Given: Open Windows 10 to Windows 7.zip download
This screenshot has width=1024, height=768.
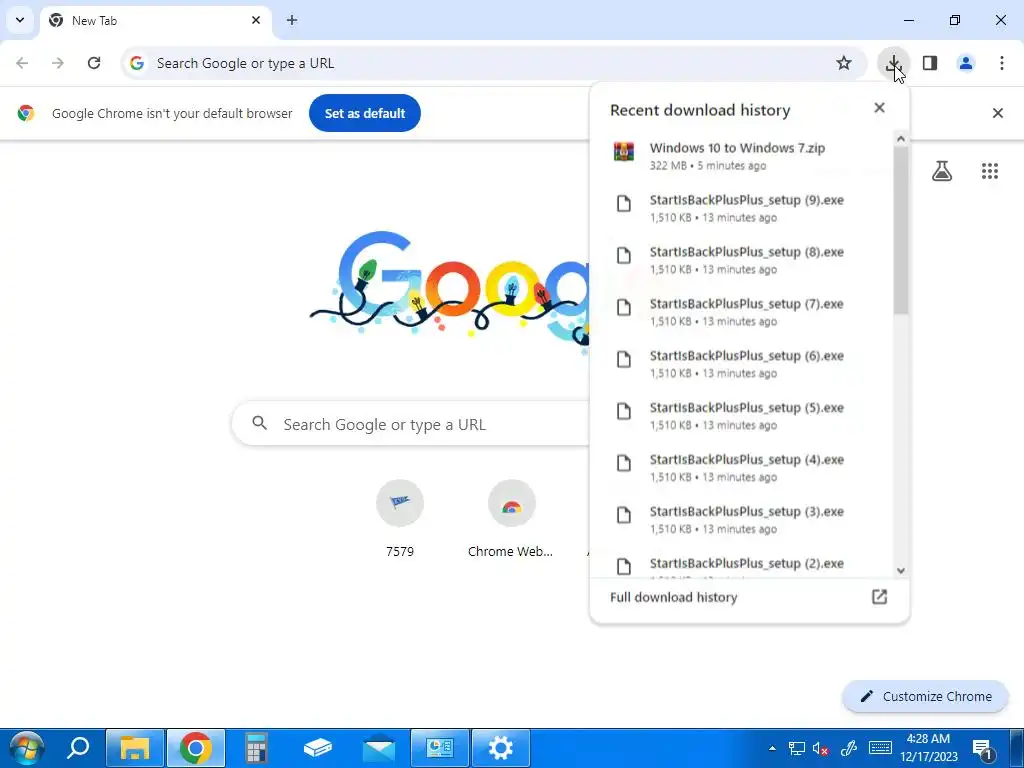Looking at the screenshot, I should click(741, 156).
